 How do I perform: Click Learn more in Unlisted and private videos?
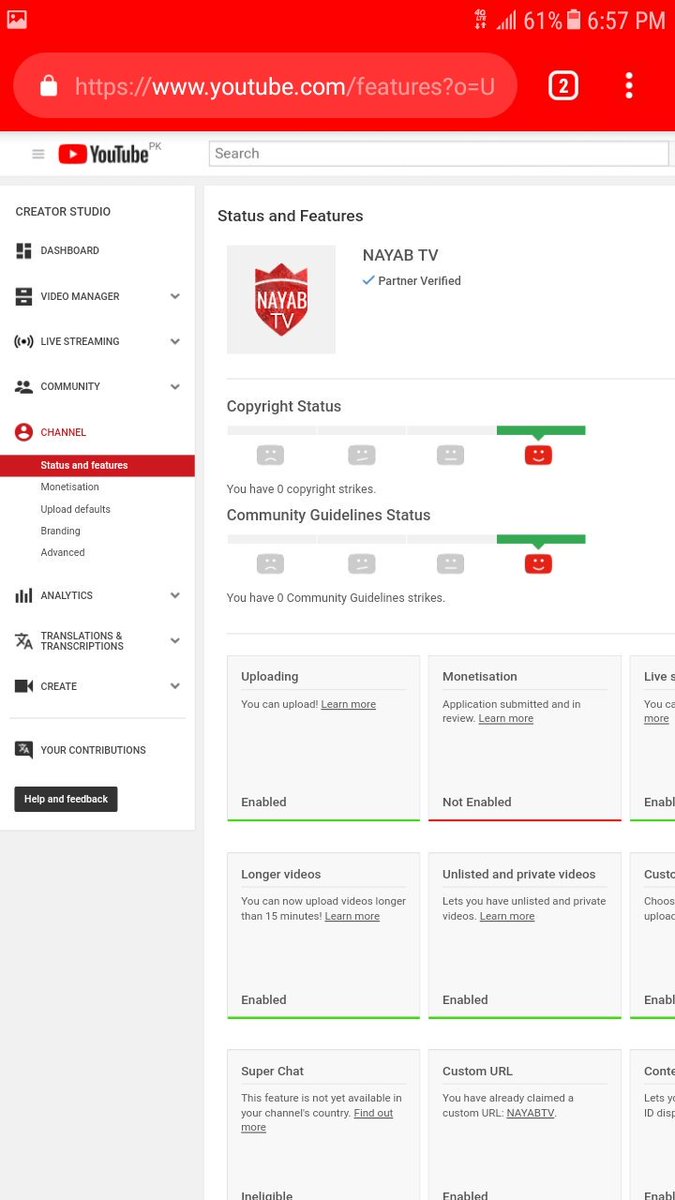click(x=507, y=917)
